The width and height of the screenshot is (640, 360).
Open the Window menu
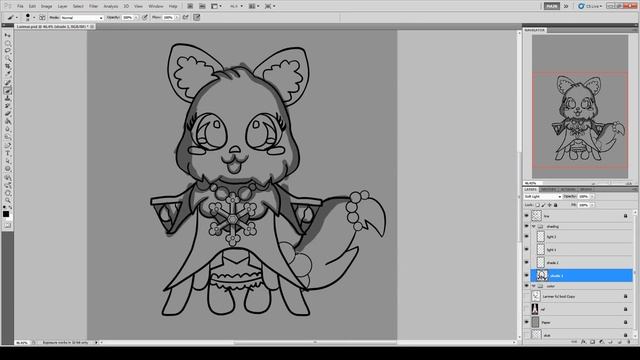[x=156, y=7]
